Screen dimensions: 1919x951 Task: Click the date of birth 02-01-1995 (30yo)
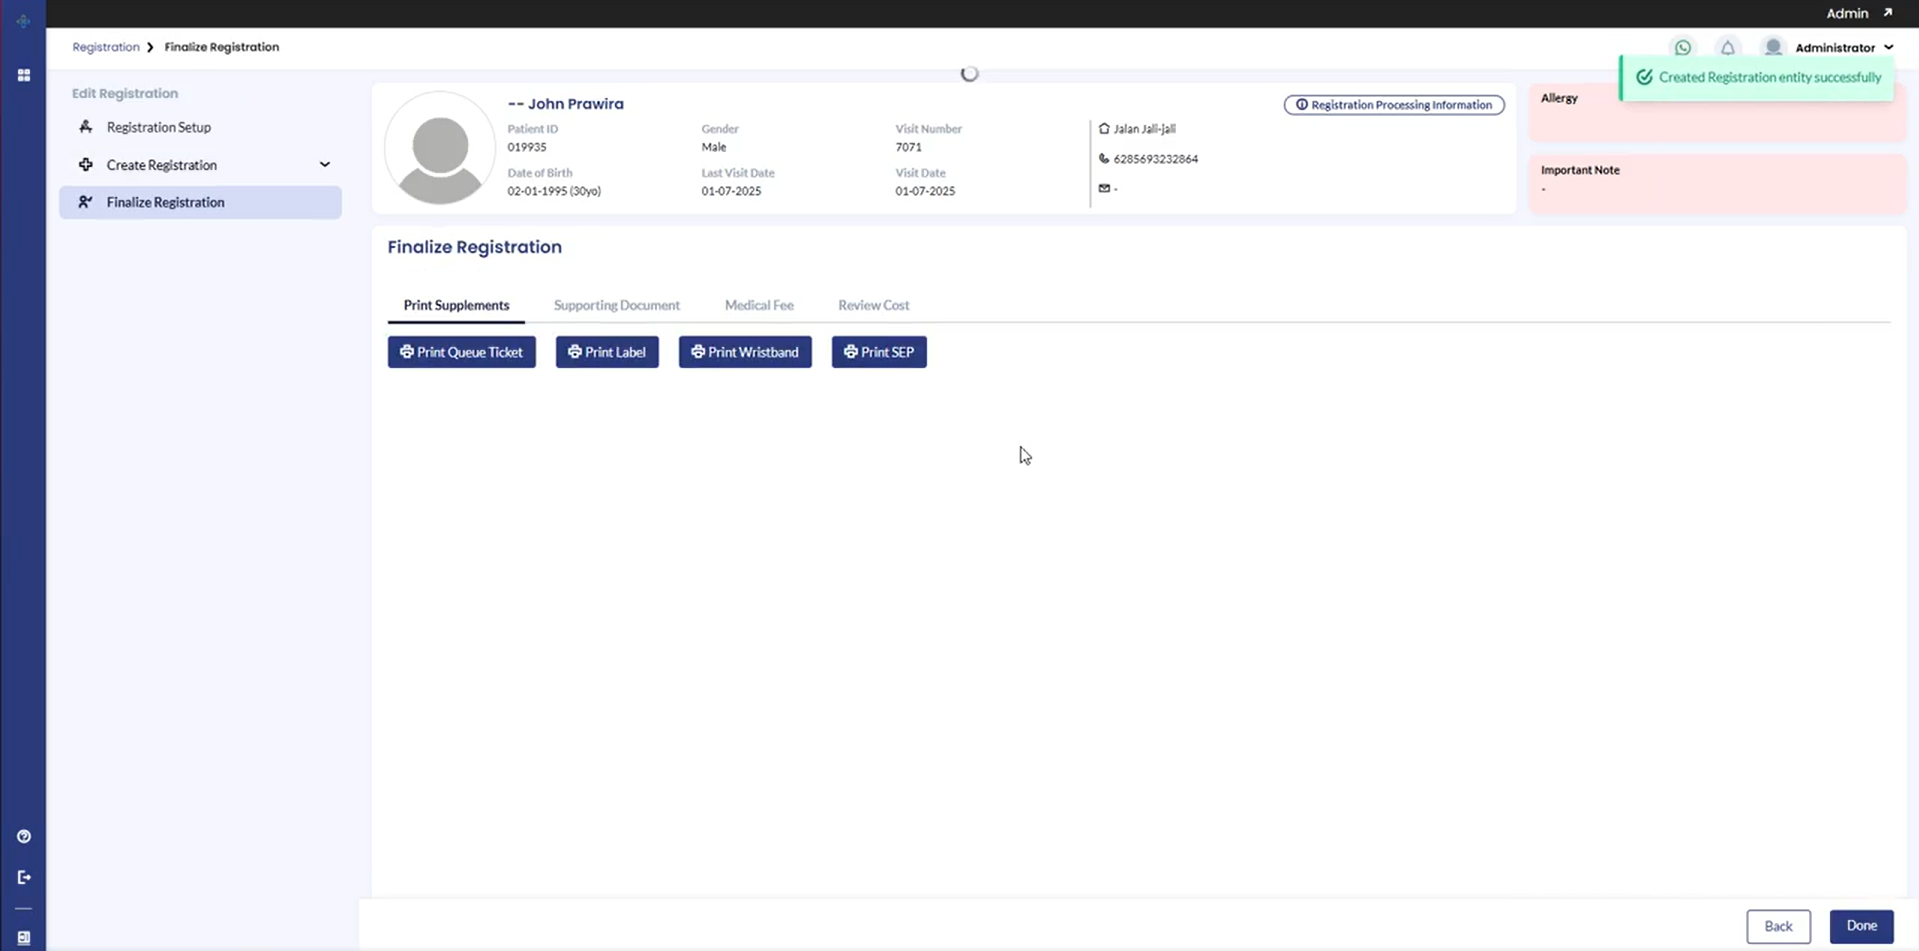coord(554,191)
